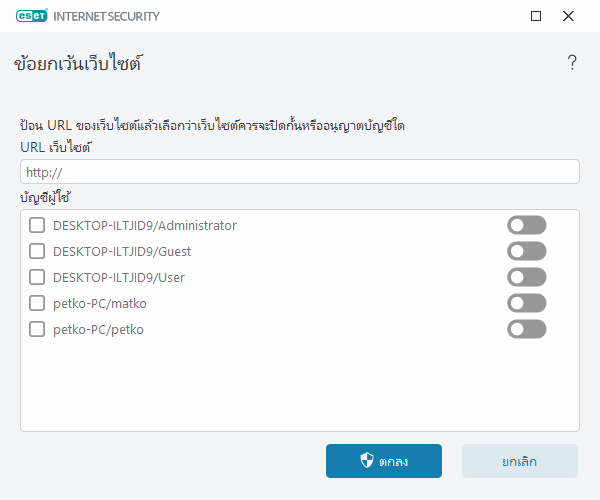
Task: Check the DESKTOP-ILTJID9/Guest checkbox
Action: pos(37,251)
